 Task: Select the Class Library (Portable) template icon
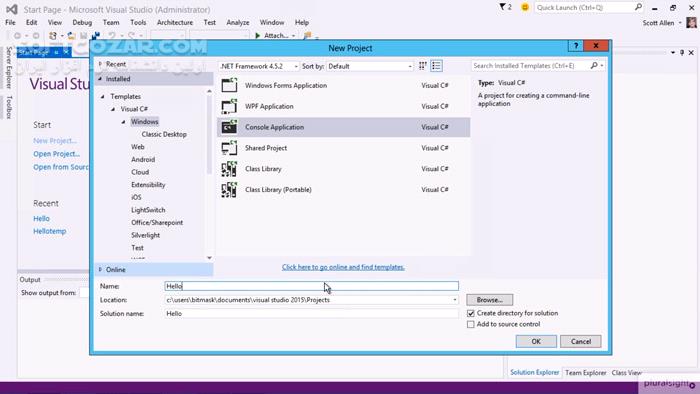pos(229,190)
